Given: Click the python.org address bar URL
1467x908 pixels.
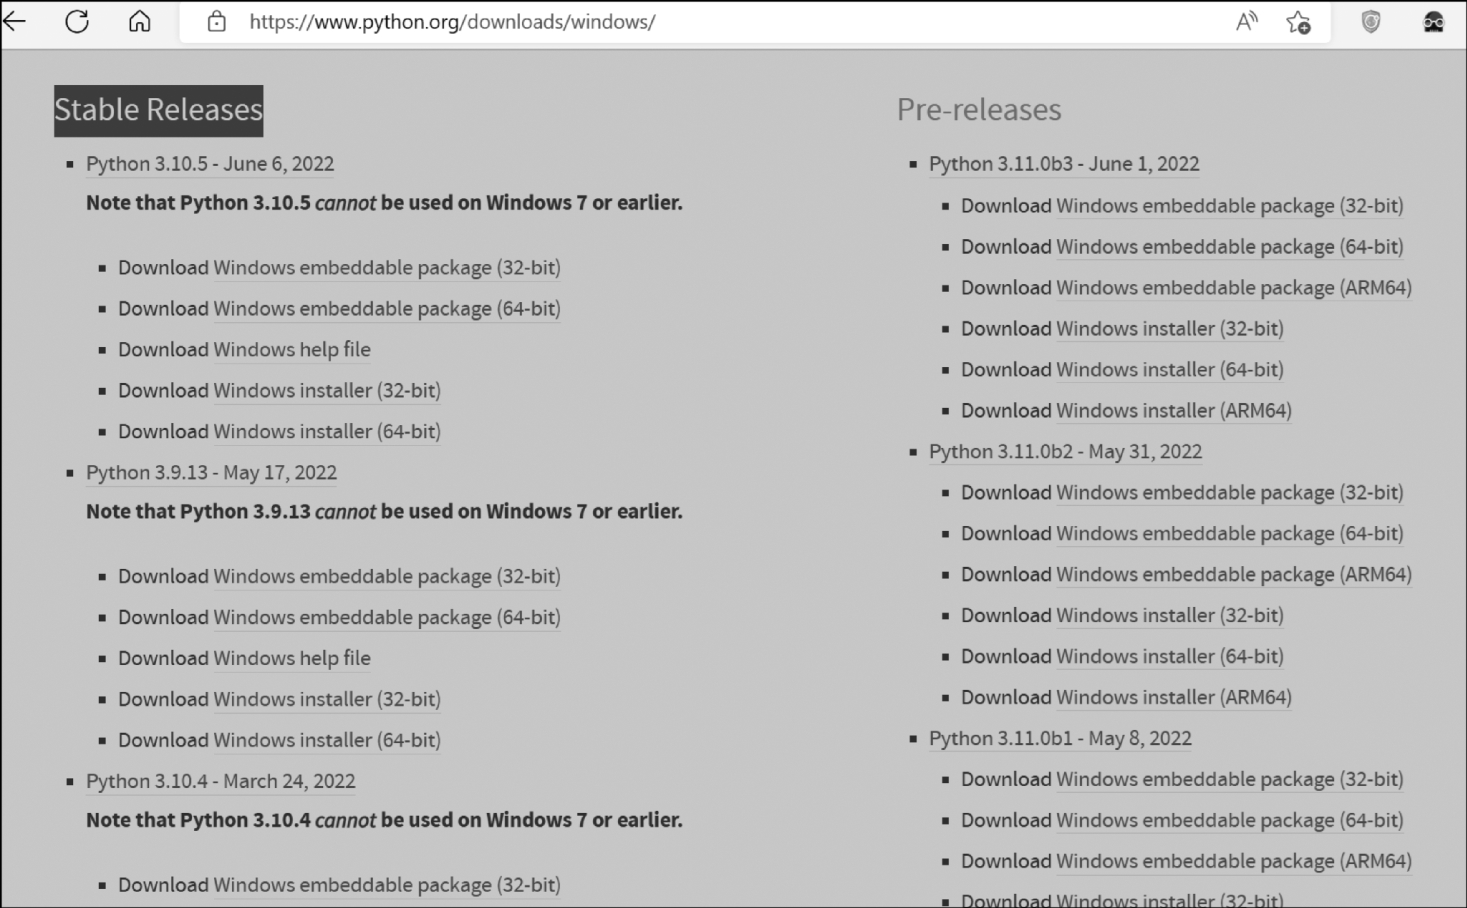Looking at the screenshot, I should (x=452, y=22).
